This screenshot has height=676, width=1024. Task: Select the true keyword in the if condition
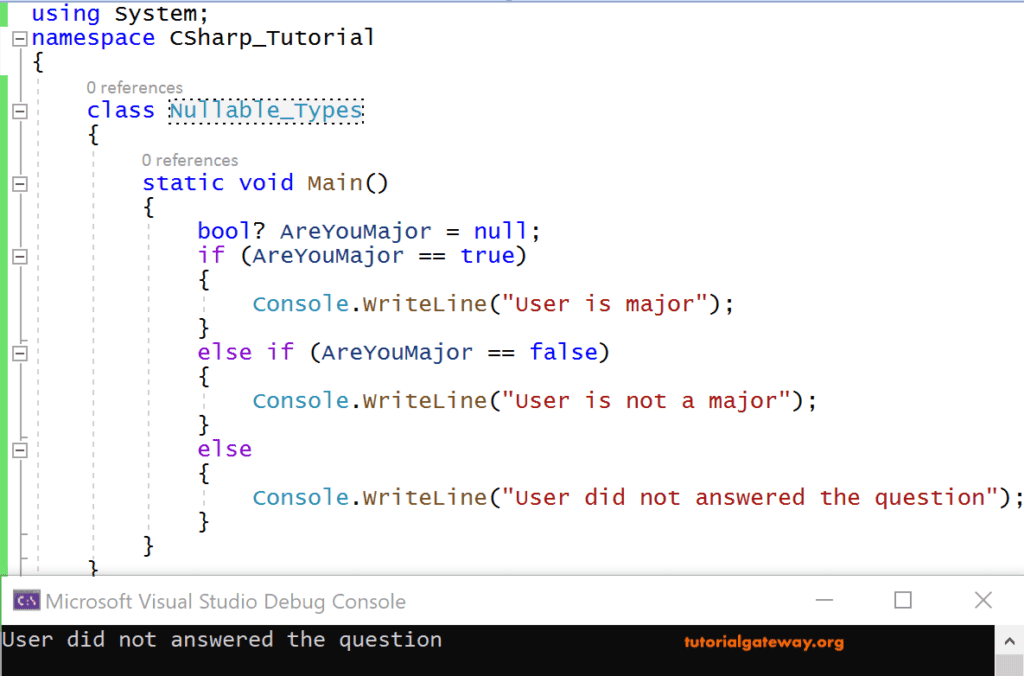(x=487, y=255)
